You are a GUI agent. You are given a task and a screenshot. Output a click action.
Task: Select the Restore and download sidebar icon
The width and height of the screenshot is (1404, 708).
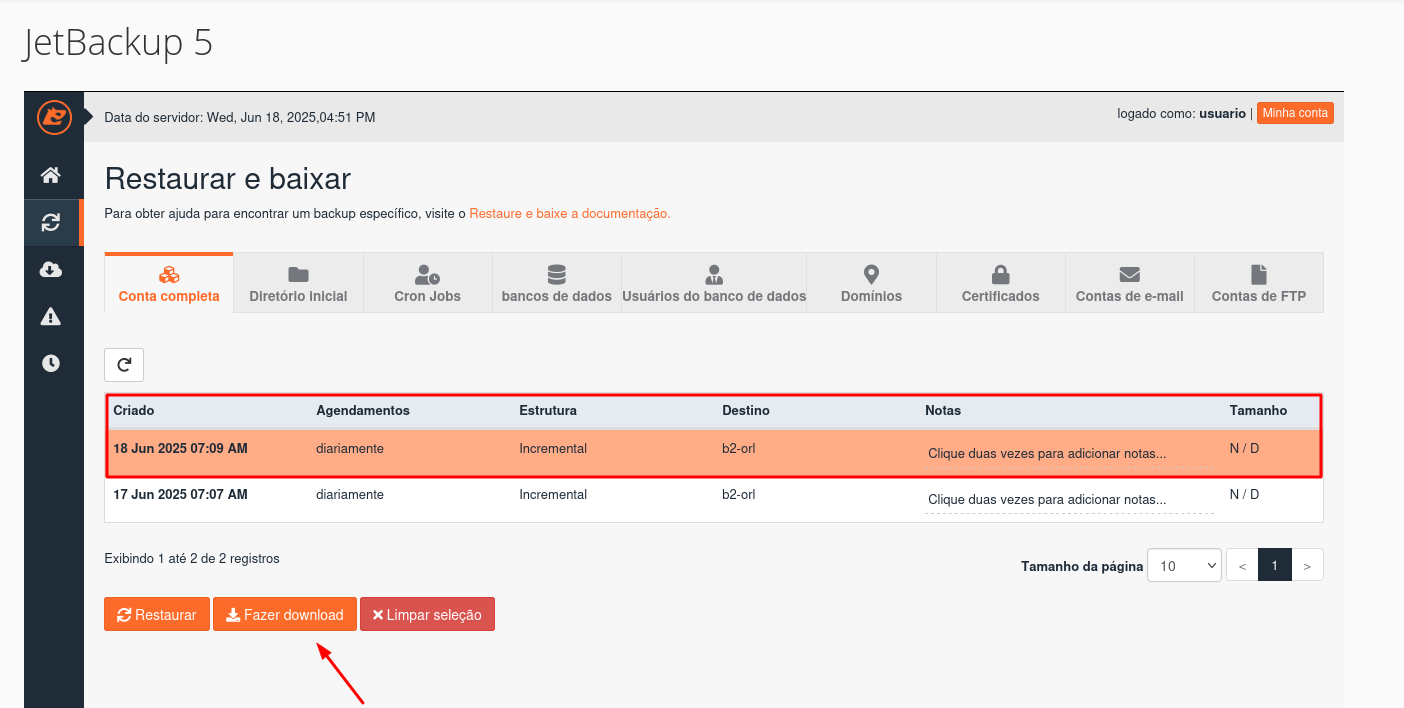pyautogui.click(x=51, y=222)
